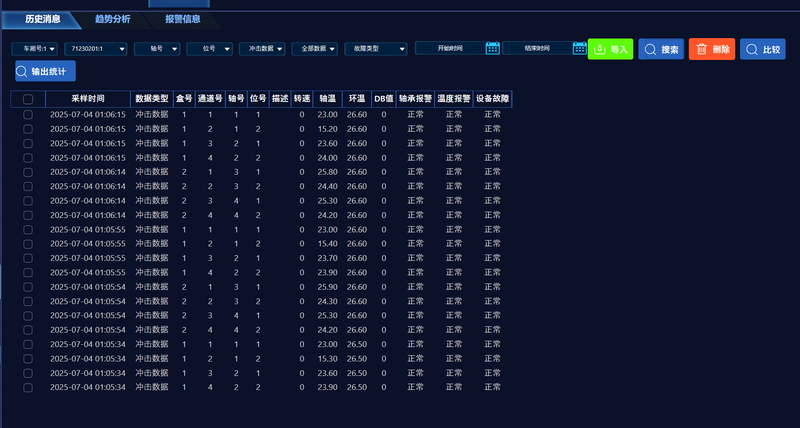Viewport: 800px width, 428px height.
Task: Focus the 结束时间 date field
Action: tap(537, 48)
